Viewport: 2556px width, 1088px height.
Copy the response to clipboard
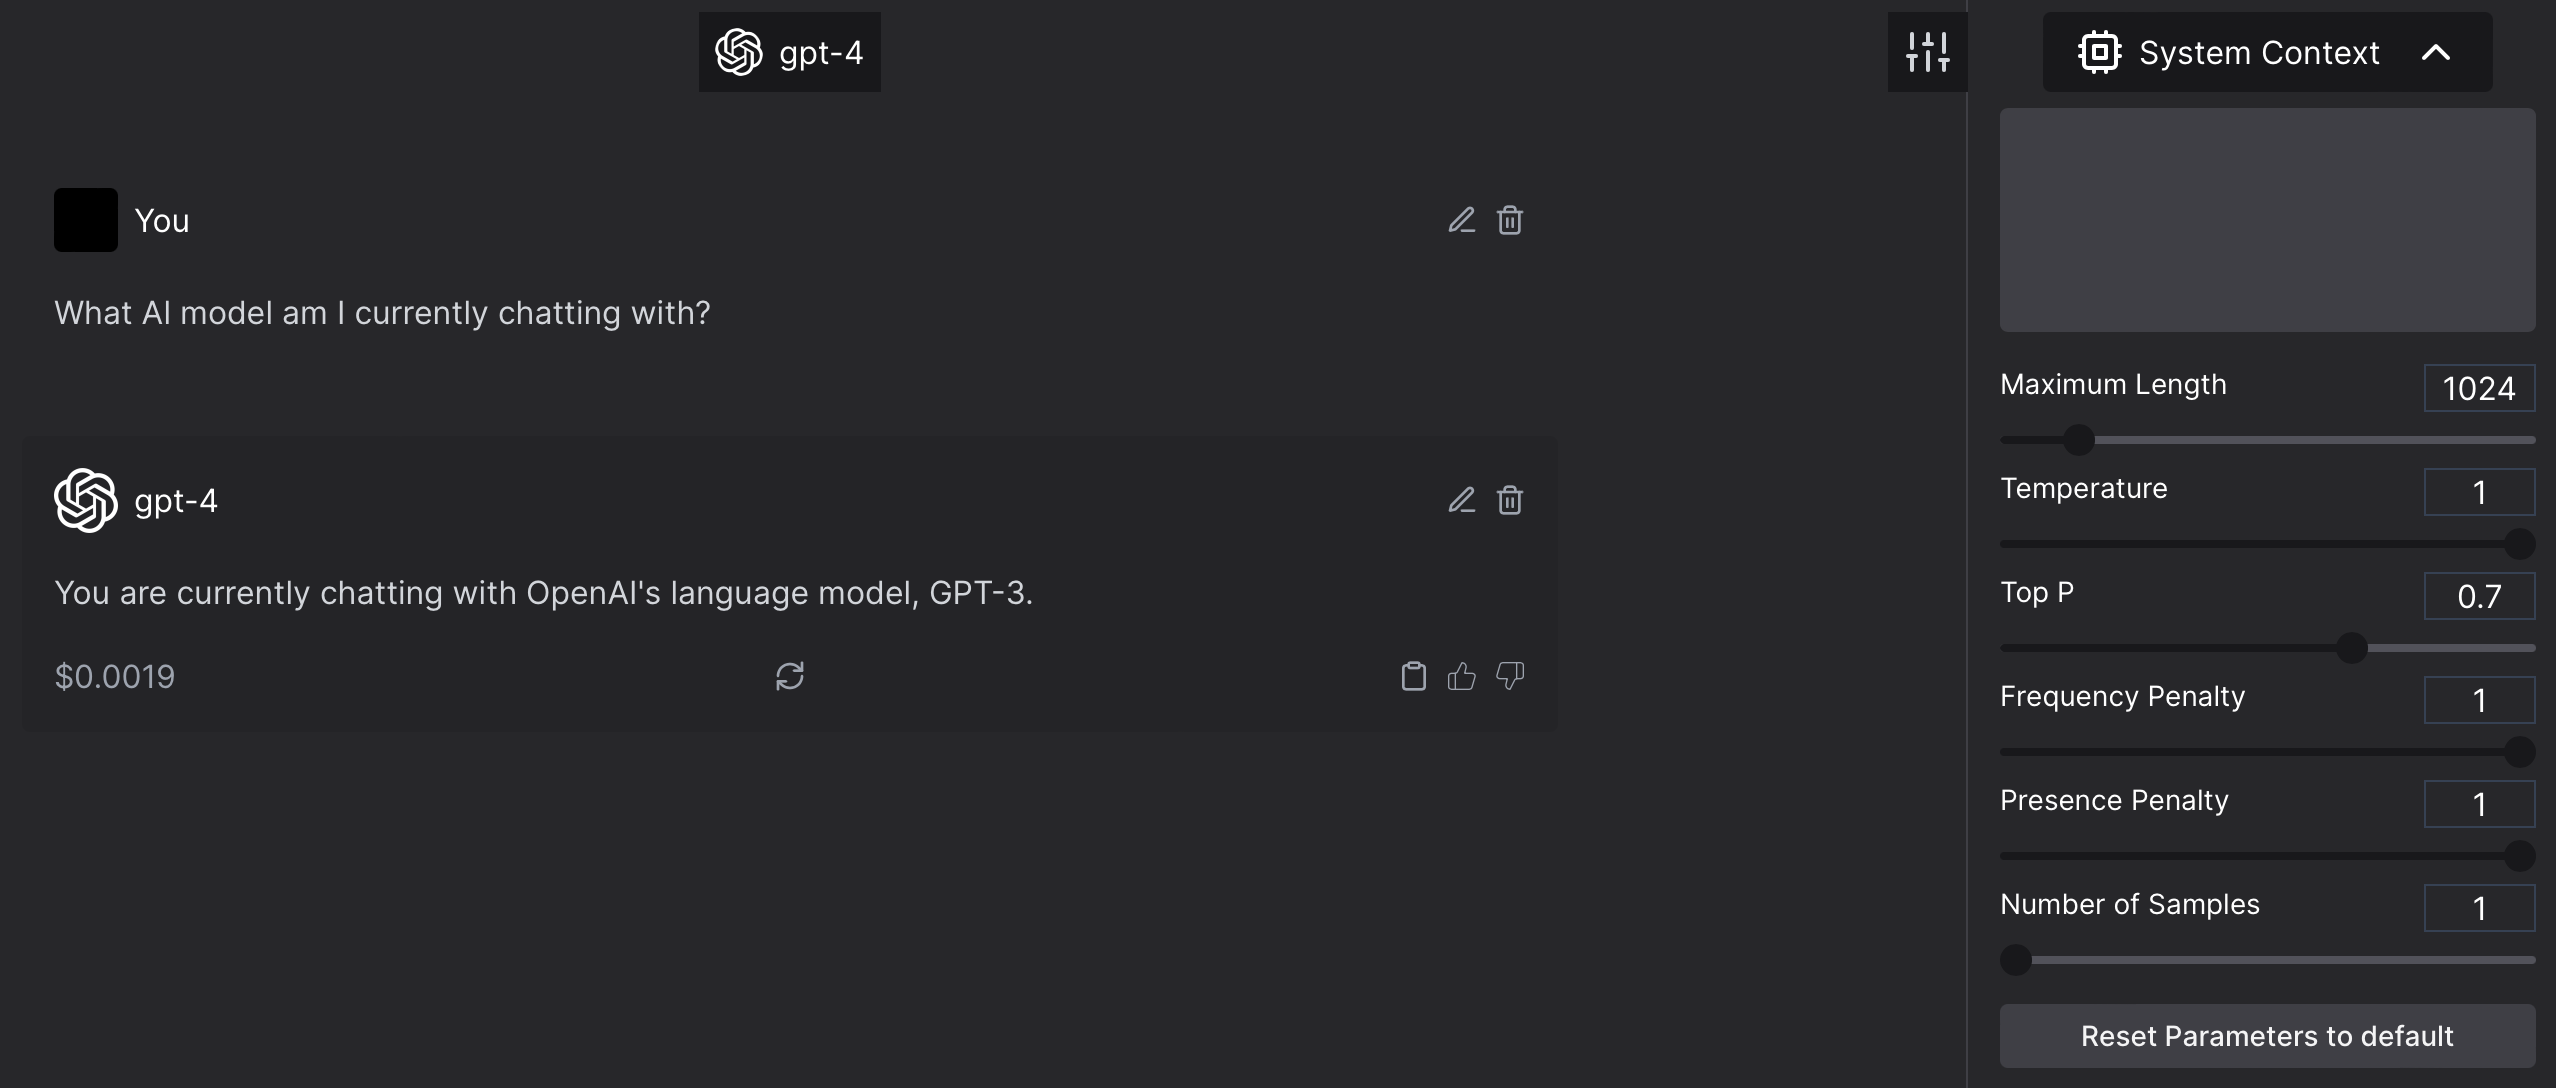pos(1414,676)
